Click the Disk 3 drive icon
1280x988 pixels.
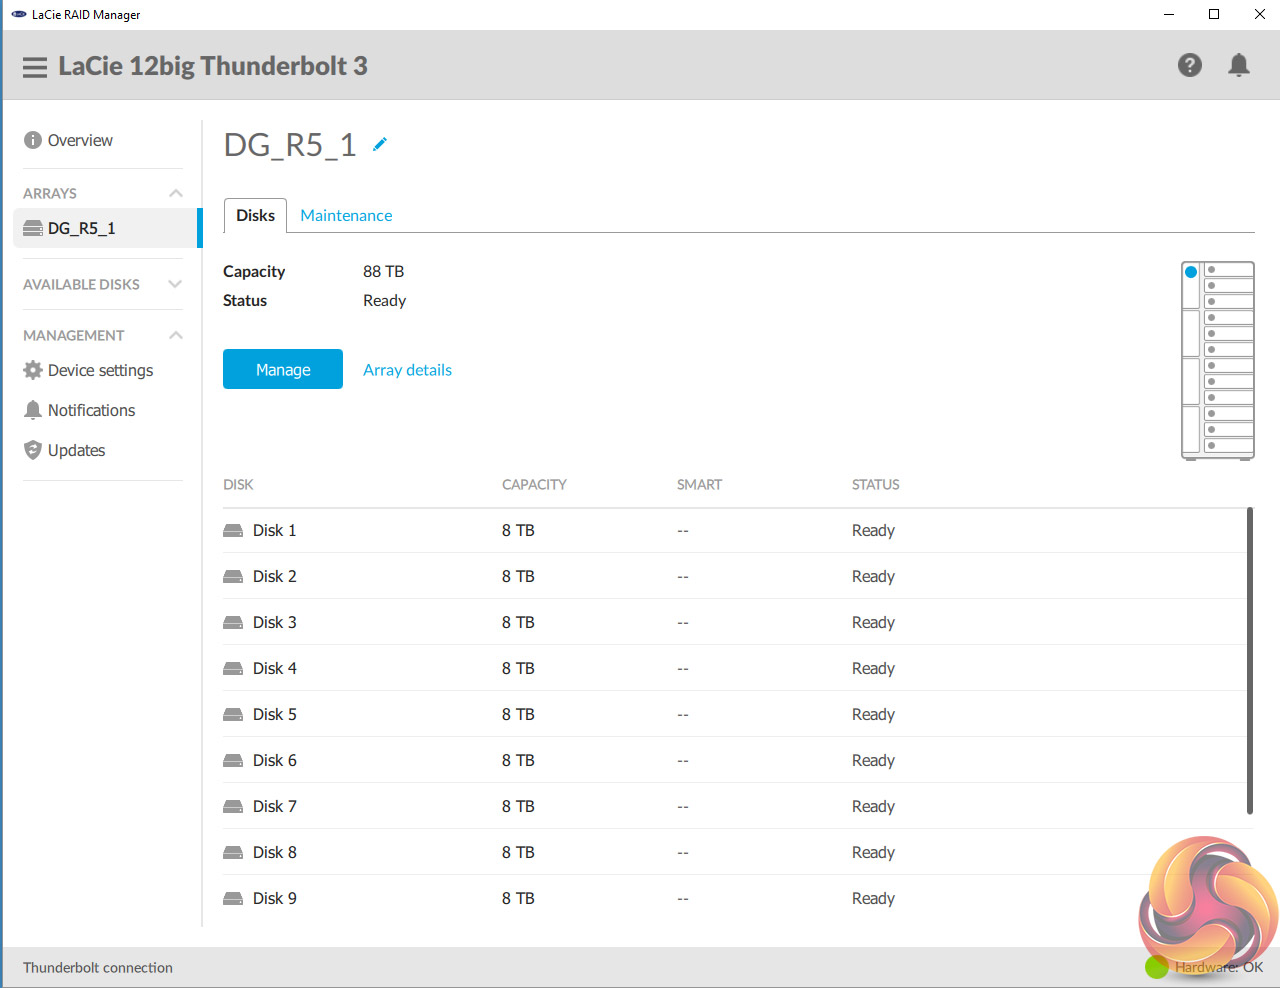click(233, 622)
